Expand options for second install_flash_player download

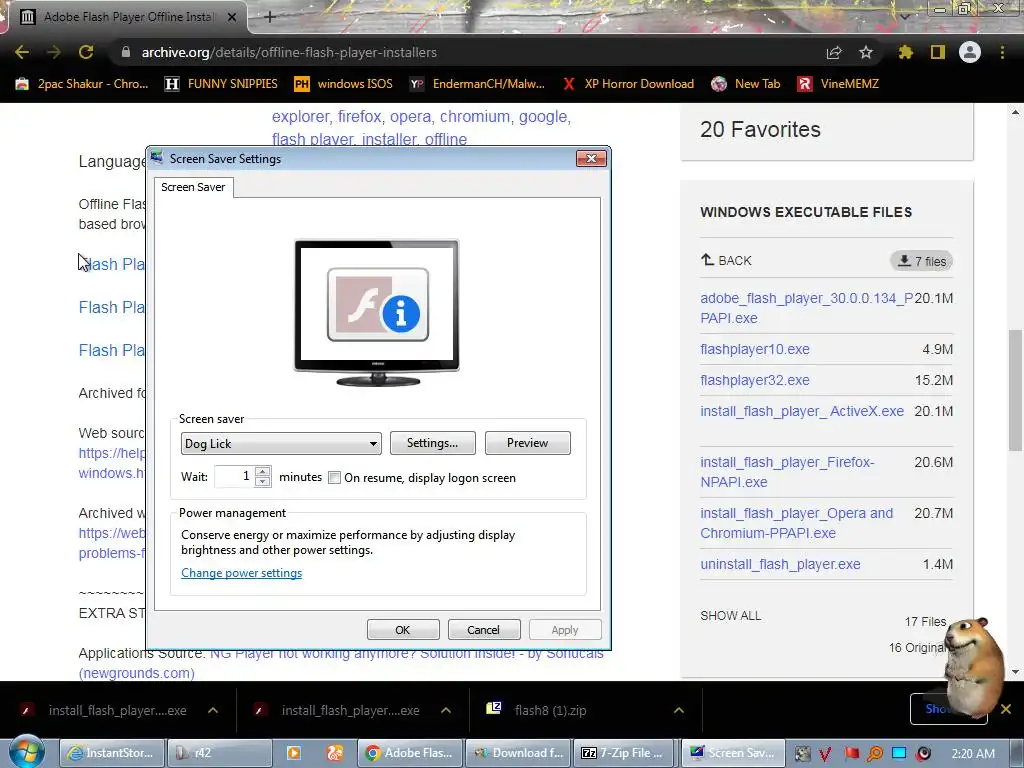tap(446, 710)
